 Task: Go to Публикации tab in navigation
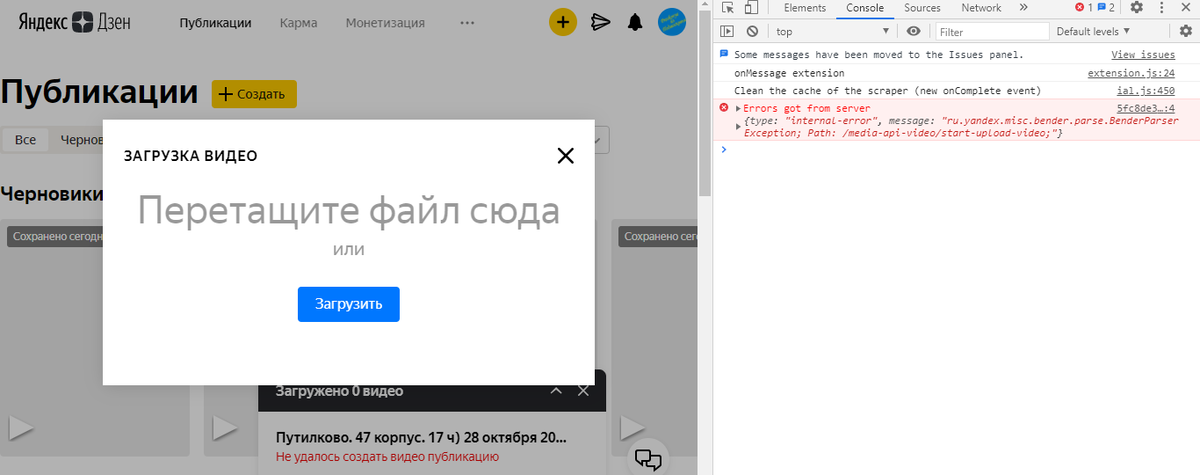(215, 22)
